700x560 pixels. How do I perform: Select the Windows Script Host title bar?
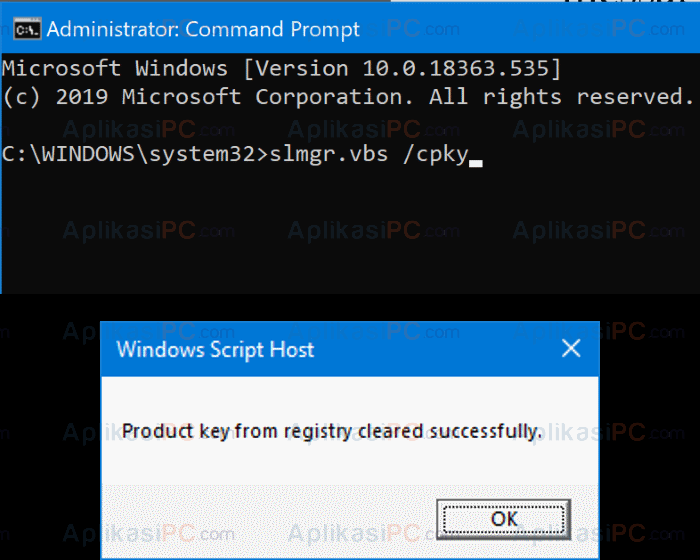tap(350, 349)
